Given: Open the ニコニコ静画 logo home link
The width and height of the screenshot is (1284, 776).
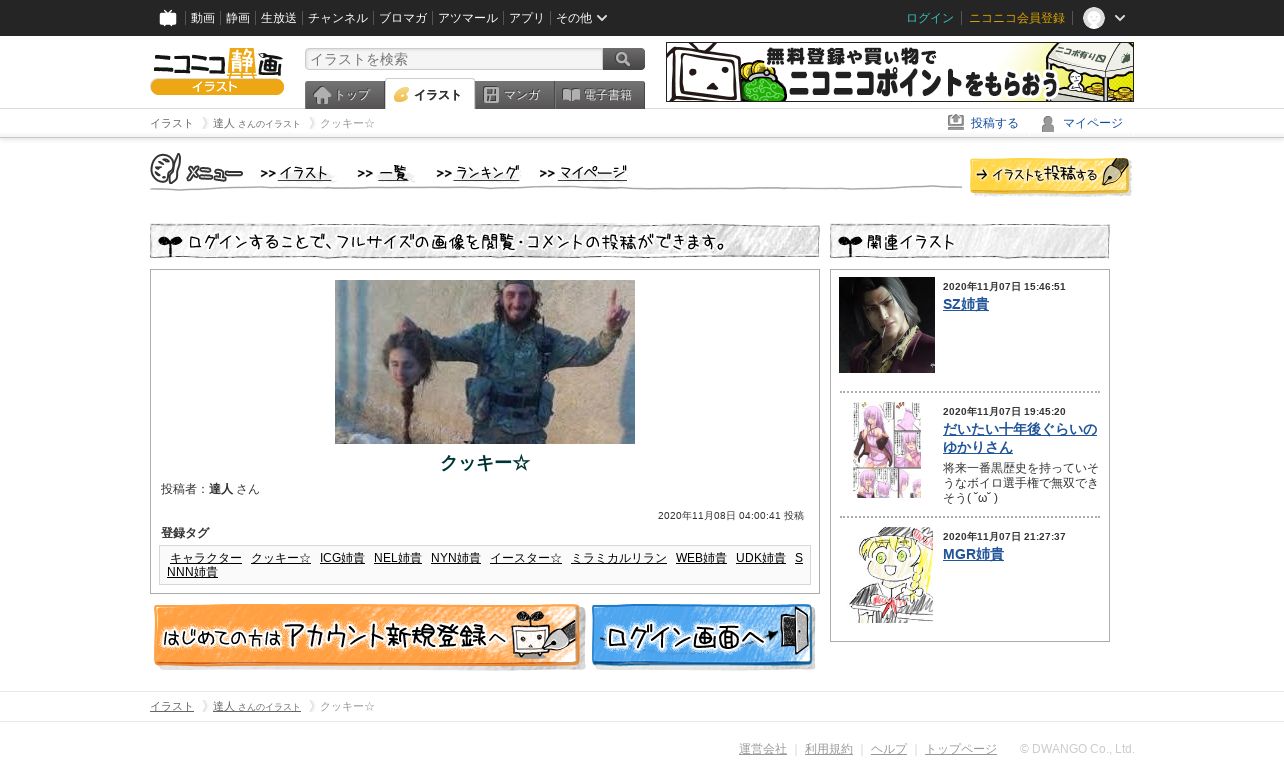Looking at the screenshot, I should pos(217,71).
